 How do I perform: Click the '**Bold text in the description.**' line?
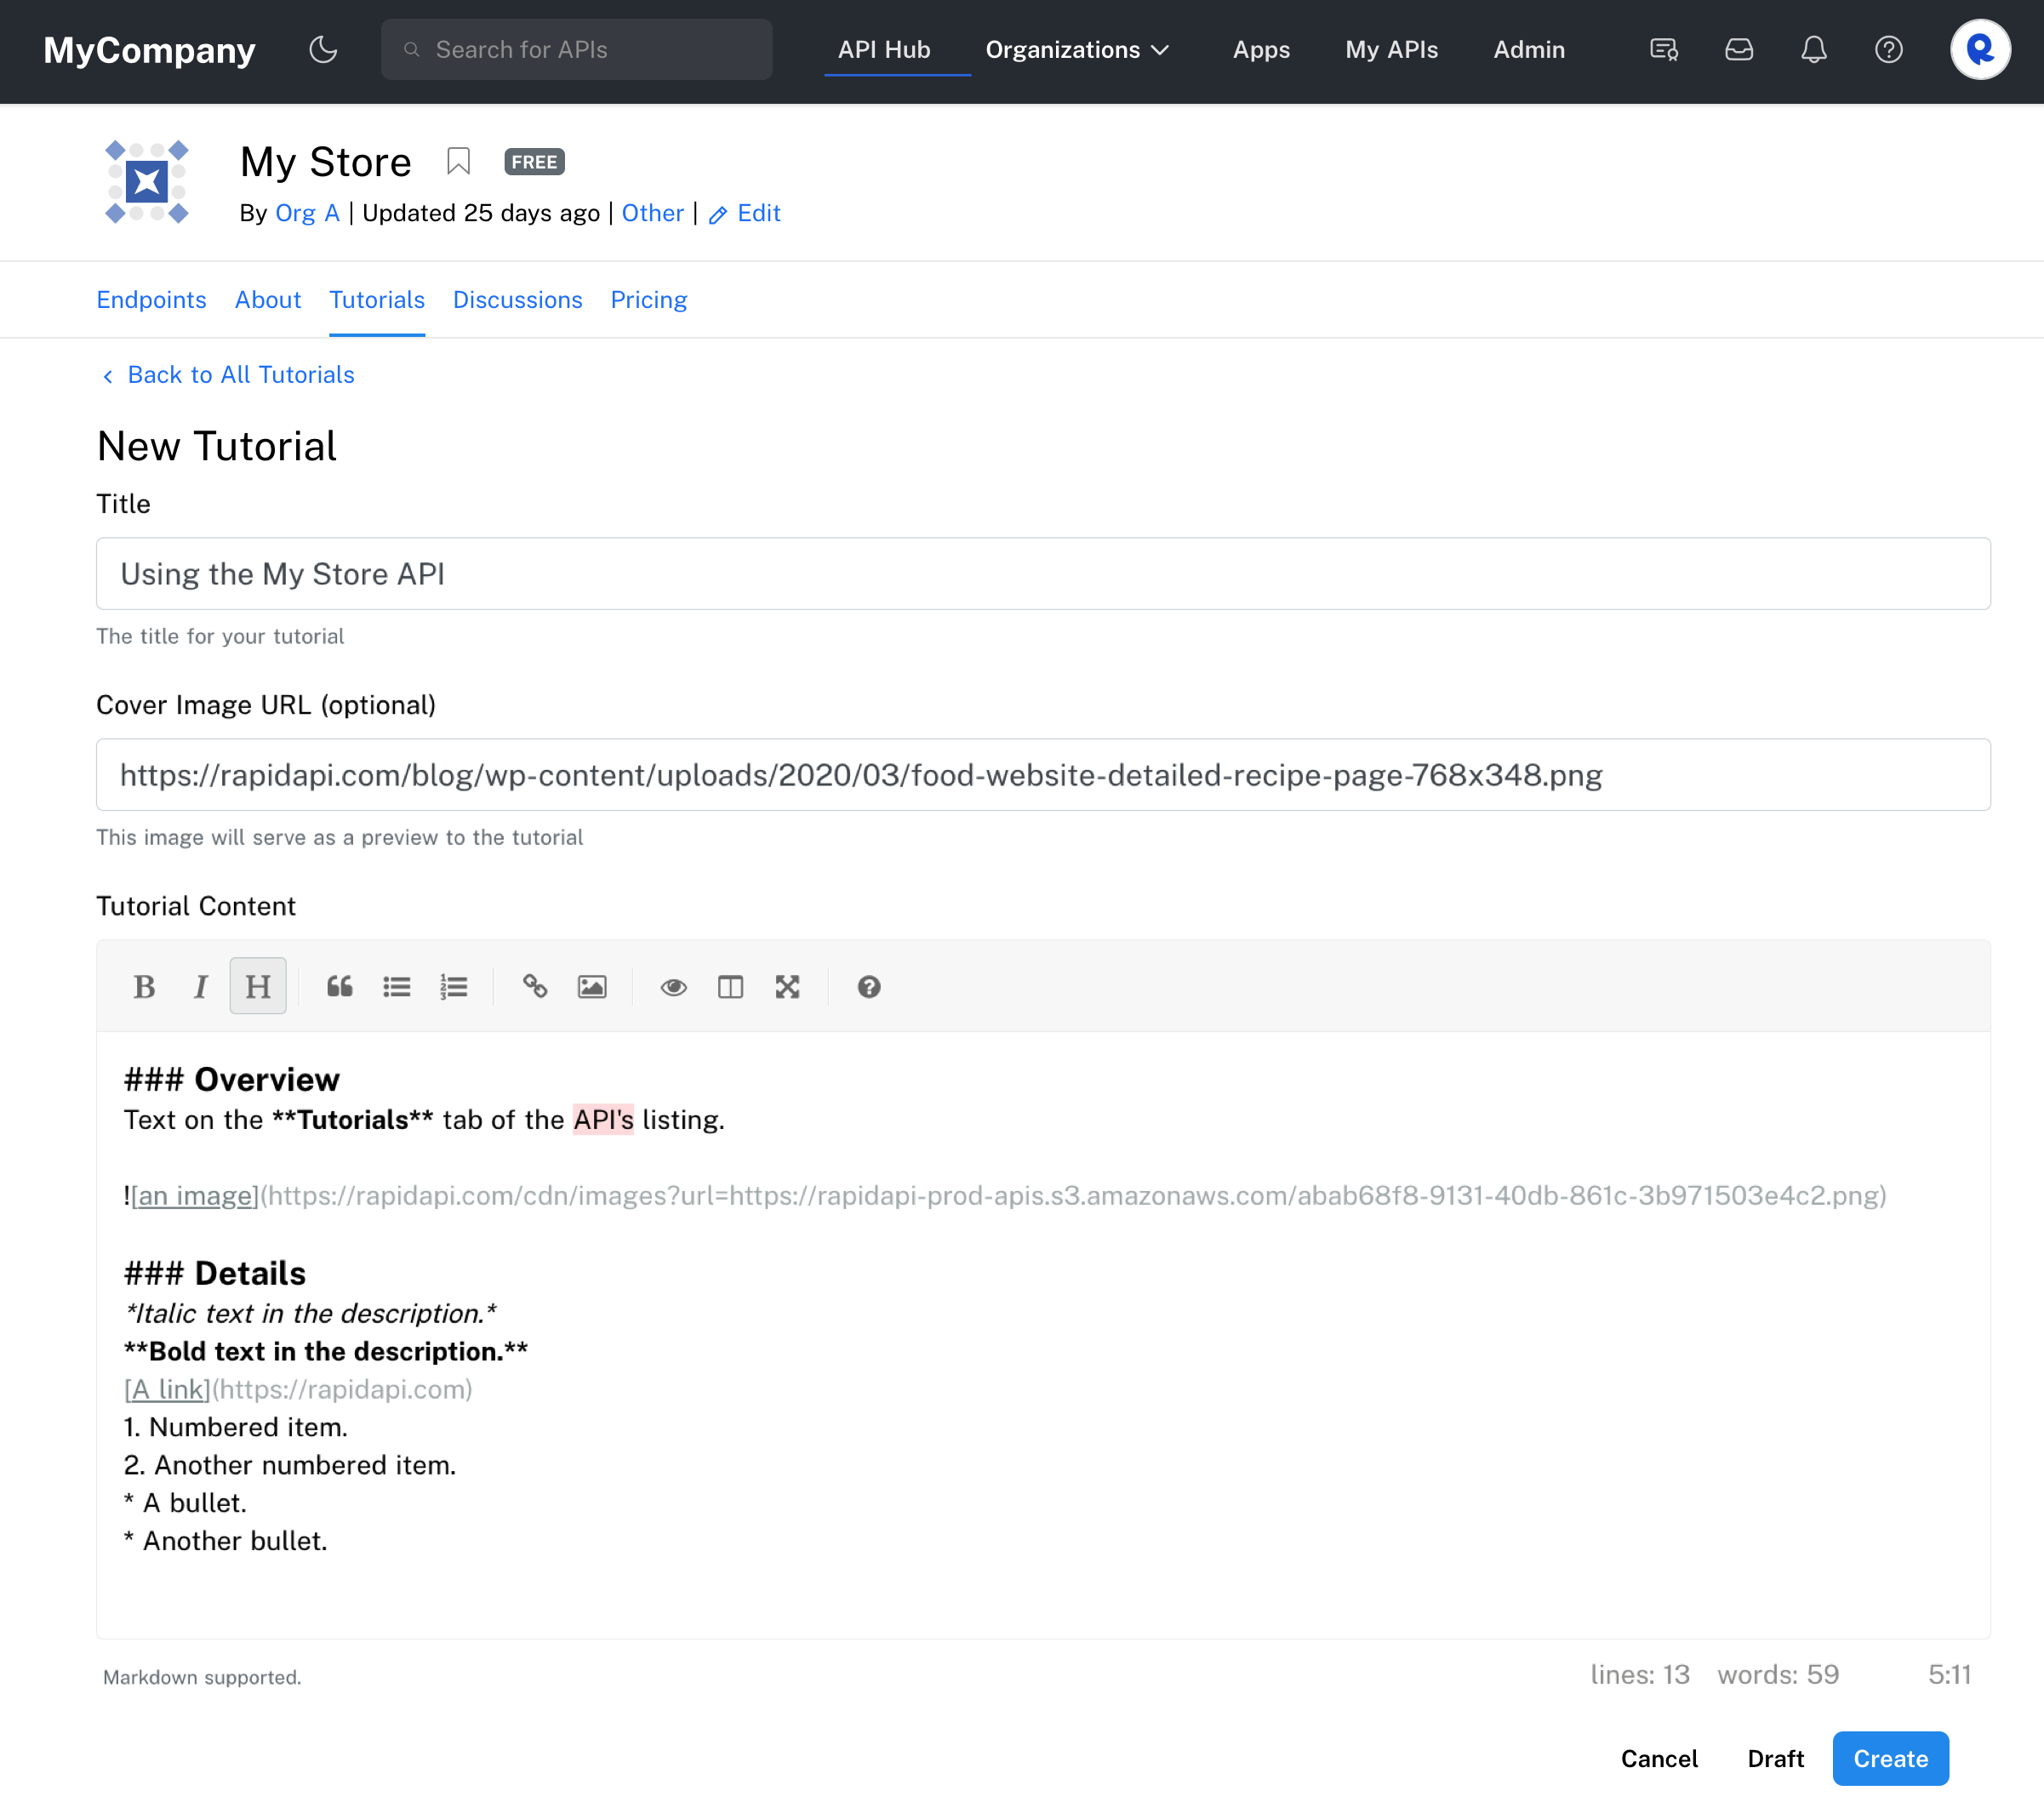[x=326, y=1352]
